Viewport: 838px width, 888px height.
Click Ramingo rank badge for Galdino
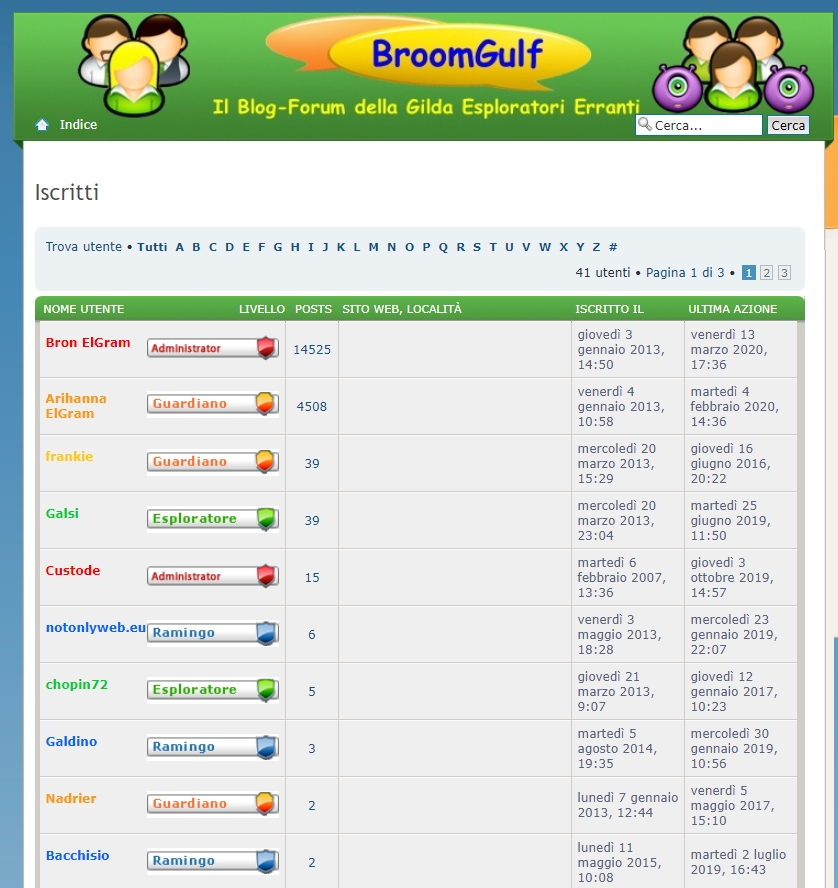[213, 746]
